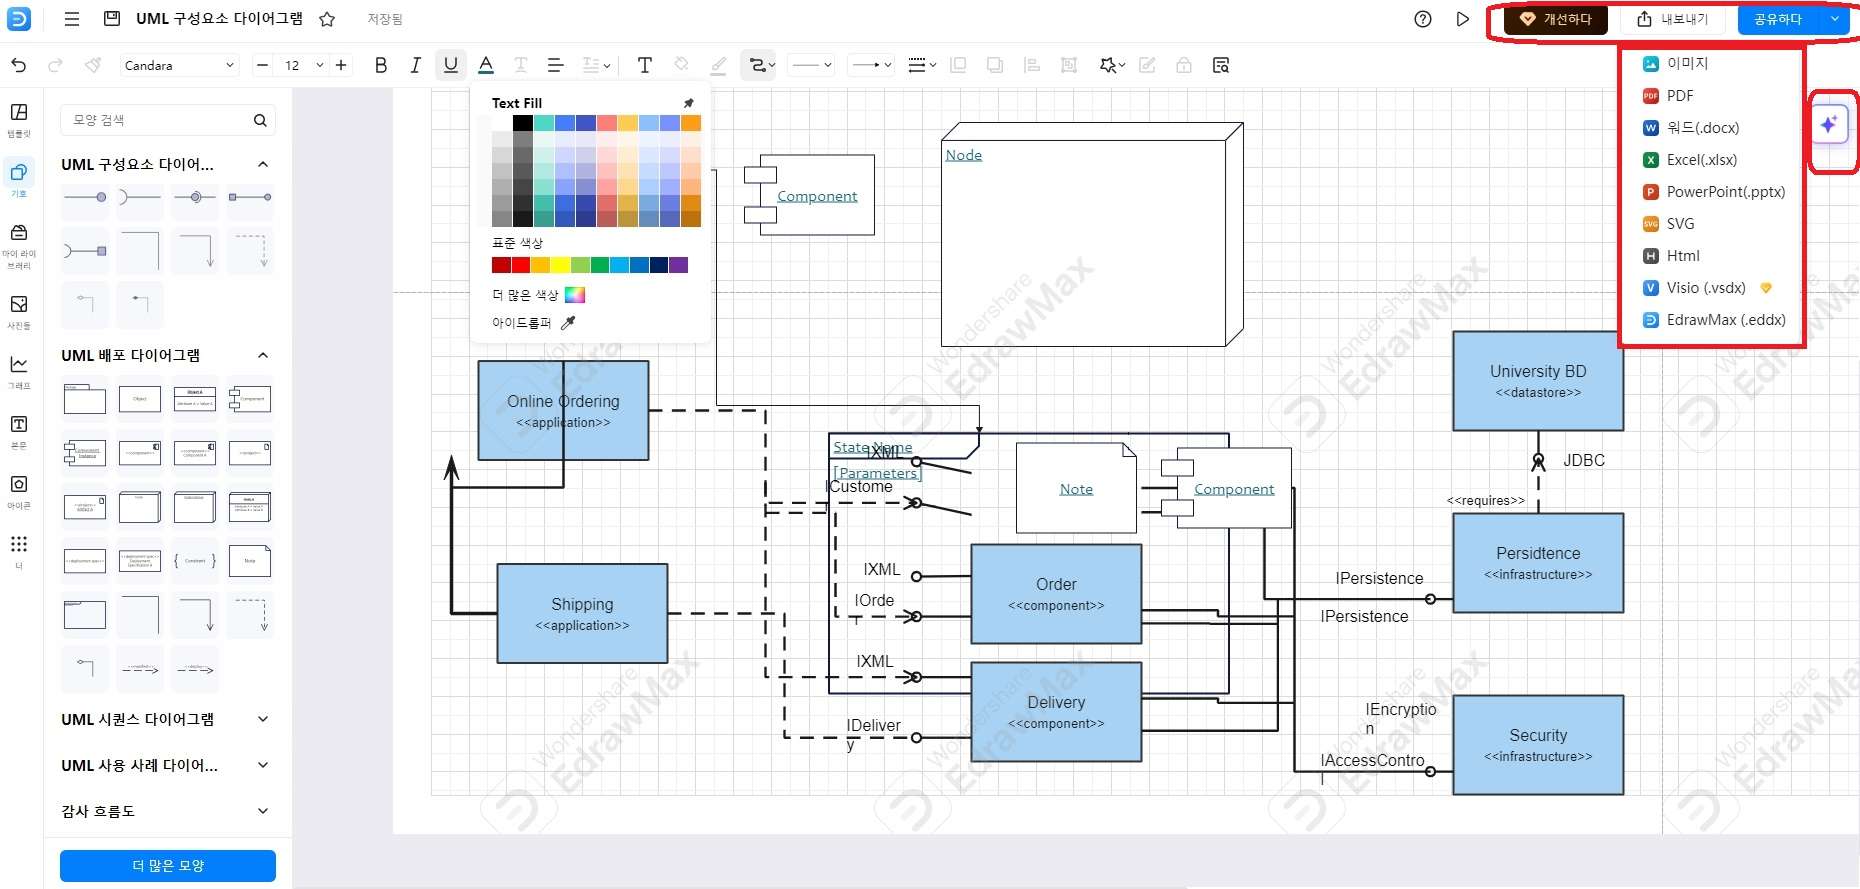
Task: Click the undo arrow
Action: [19, 65]
